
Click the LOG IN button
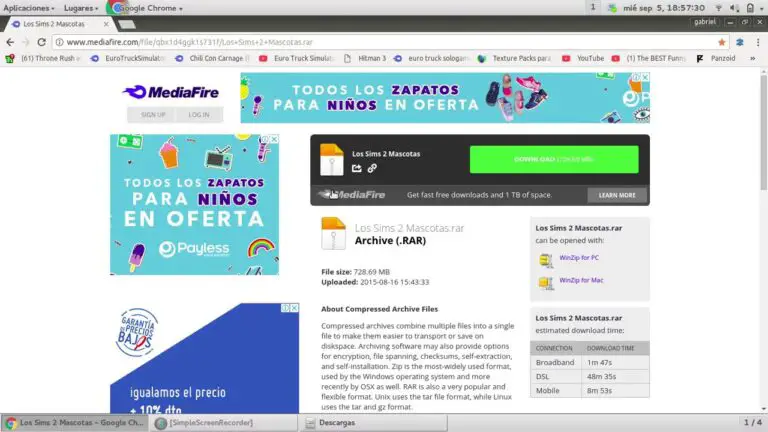[x=199, y=115]
